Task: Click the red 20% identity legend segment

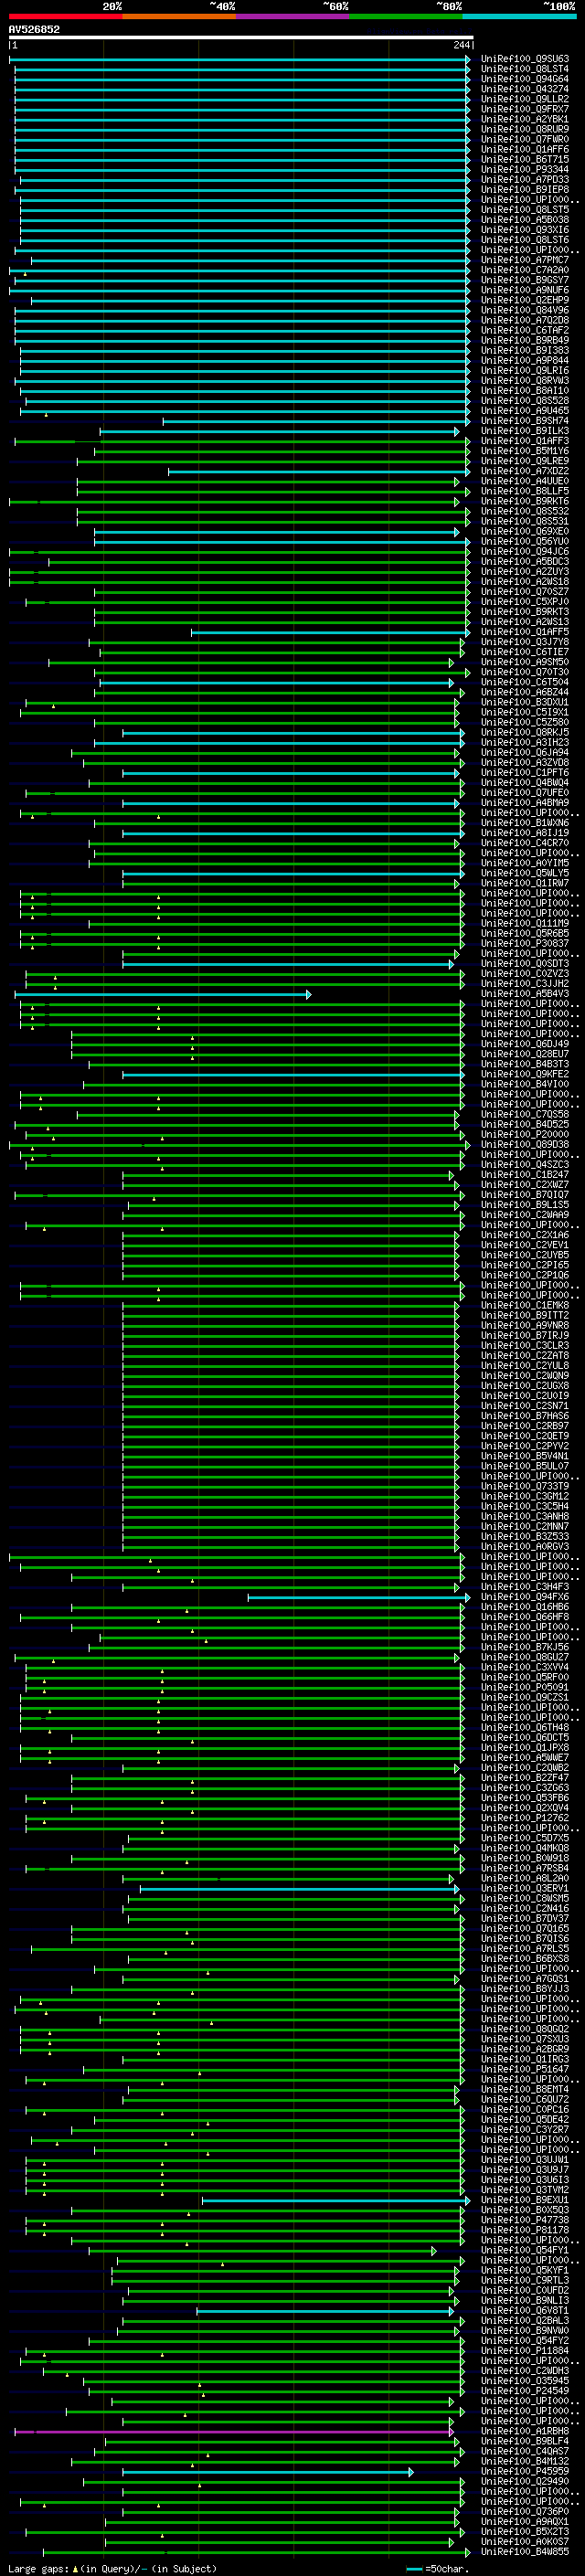Action: click(x=65, y=16)
